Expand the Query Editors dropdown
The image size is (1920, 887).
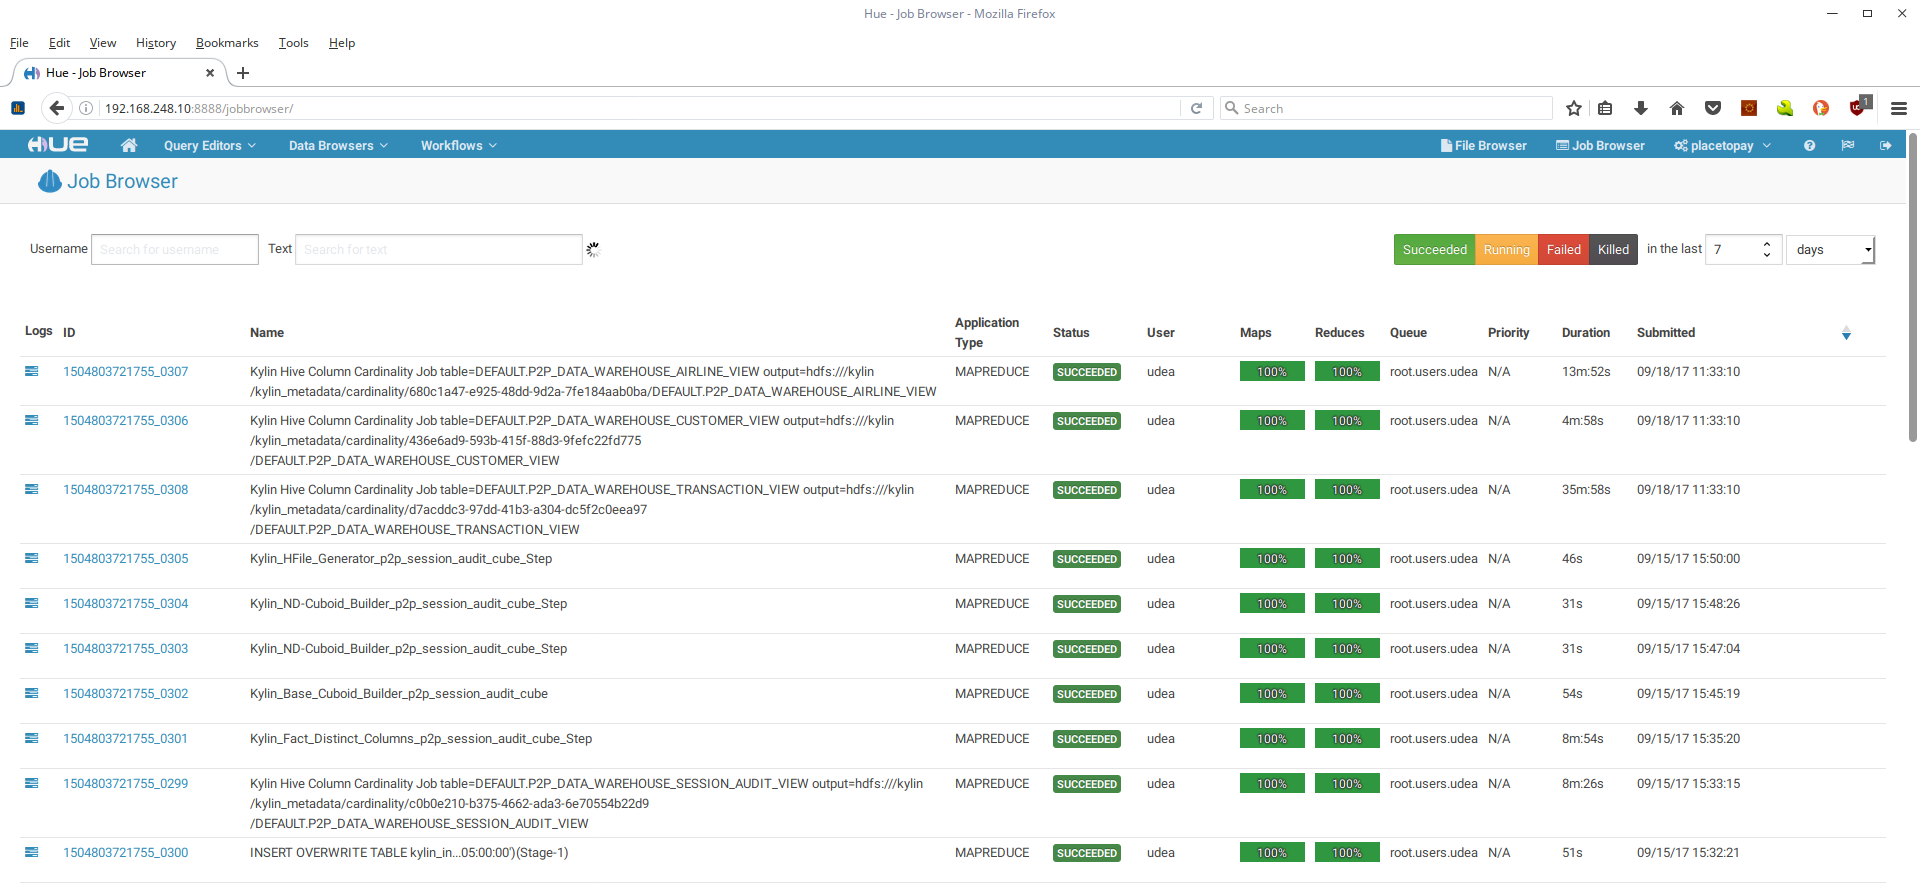(x=209, y=145)
